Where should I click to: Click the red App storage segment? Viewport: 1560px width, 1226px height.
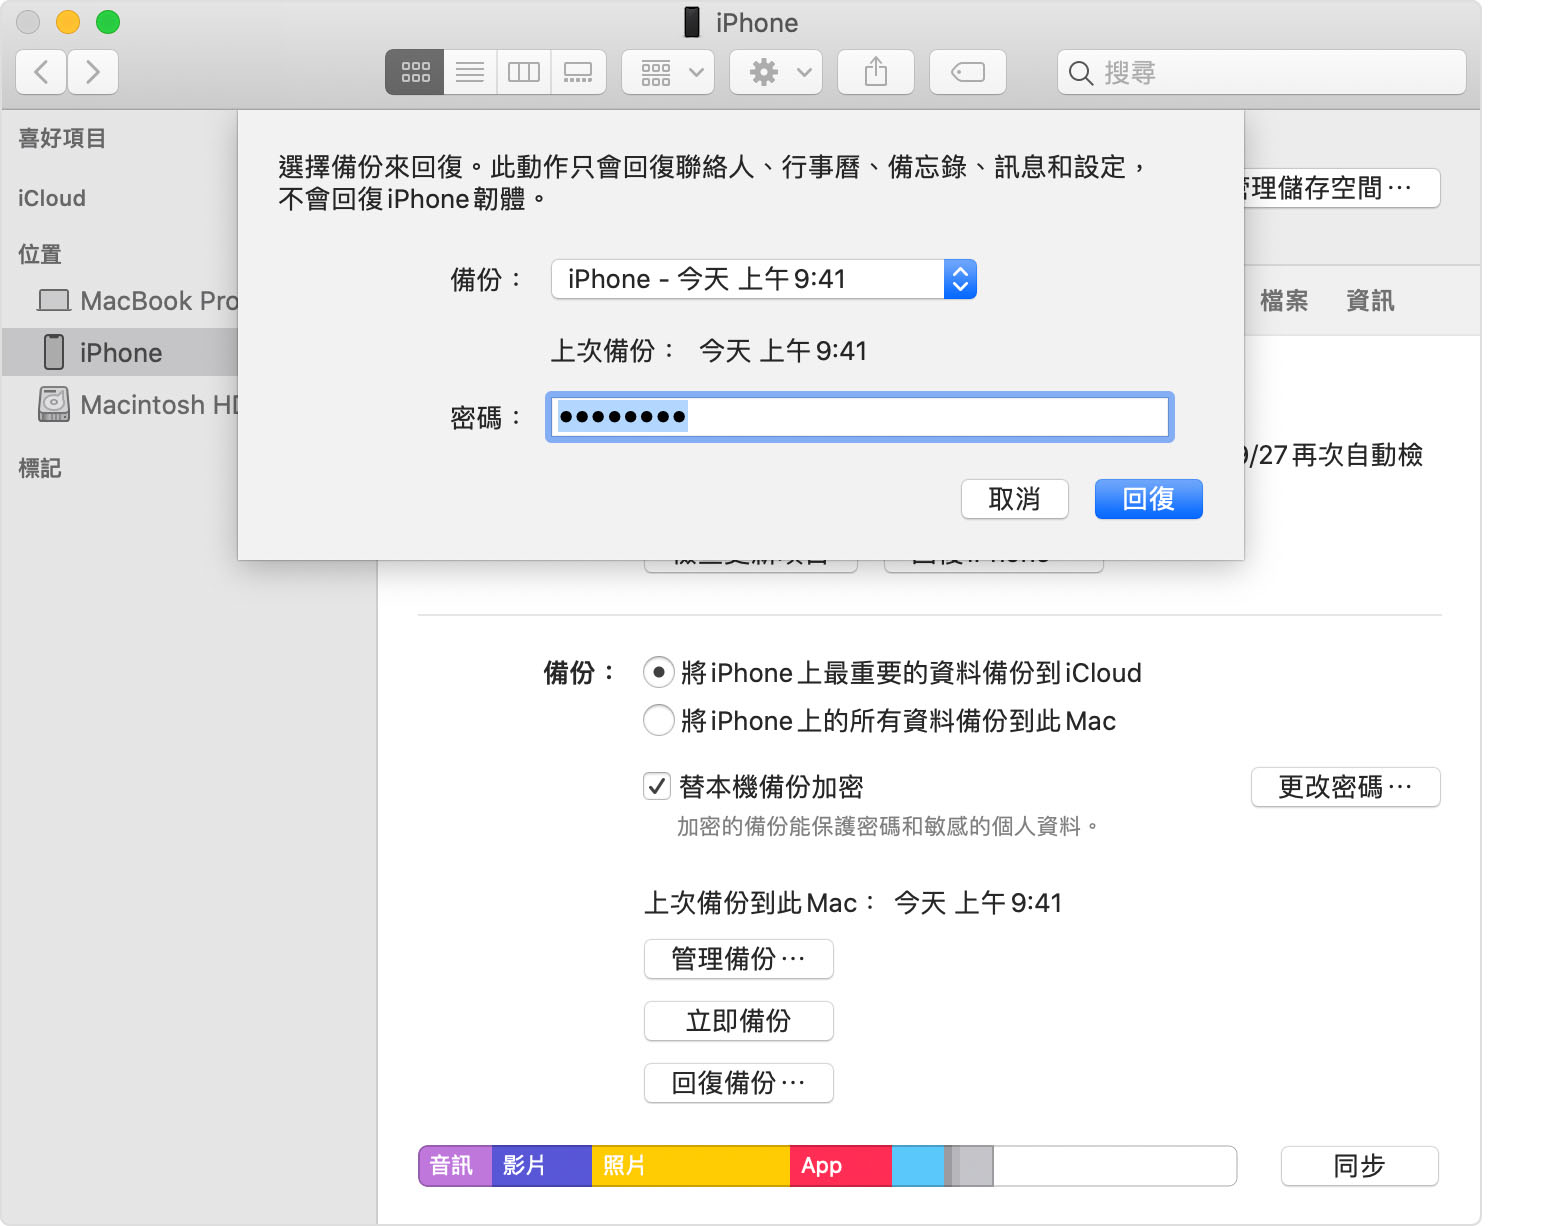tap(841, 1166)
